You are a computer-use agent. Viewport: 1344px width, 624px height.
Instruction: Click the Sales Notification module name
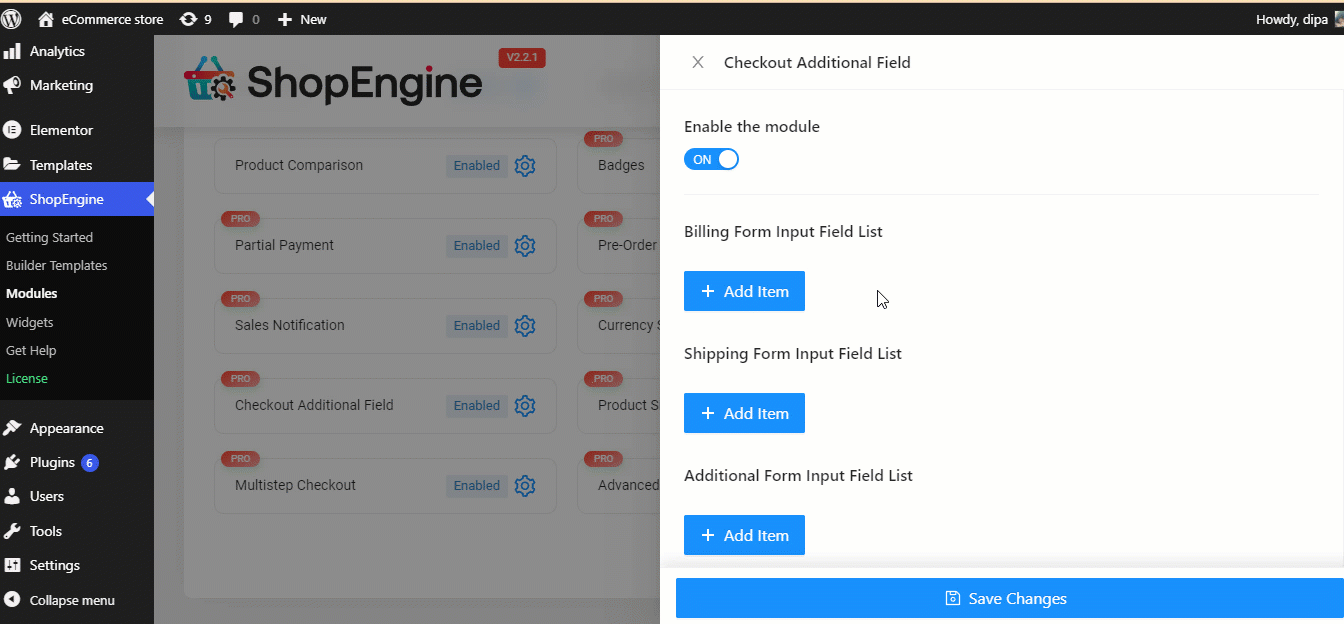click(x=290, y=325)
